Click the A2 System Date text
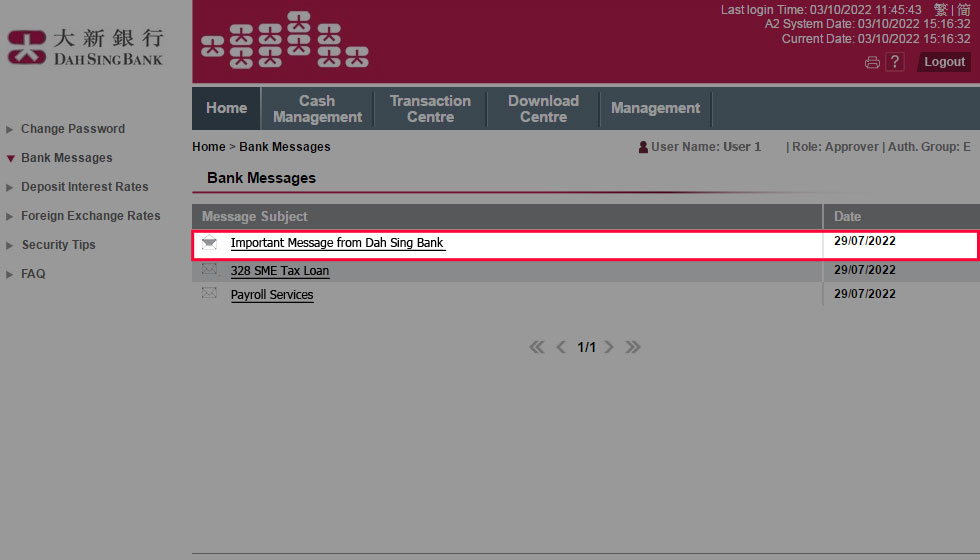The image size is (980, 560). click(x=868, y=24)
